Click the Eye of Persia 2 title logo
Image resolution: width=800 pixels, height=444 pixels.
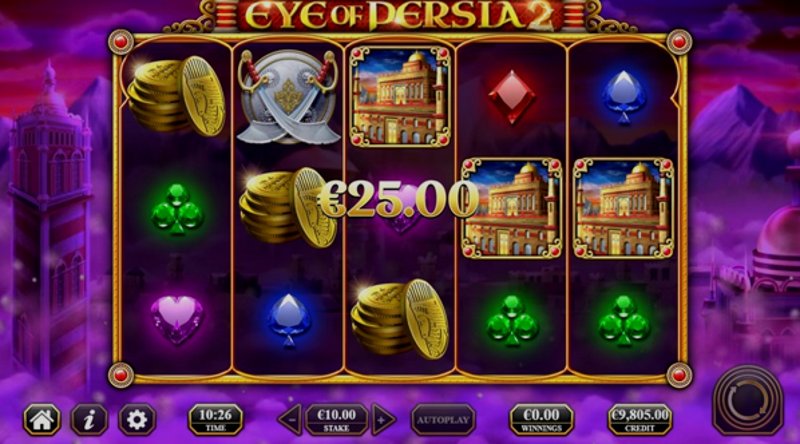point(399,16)
